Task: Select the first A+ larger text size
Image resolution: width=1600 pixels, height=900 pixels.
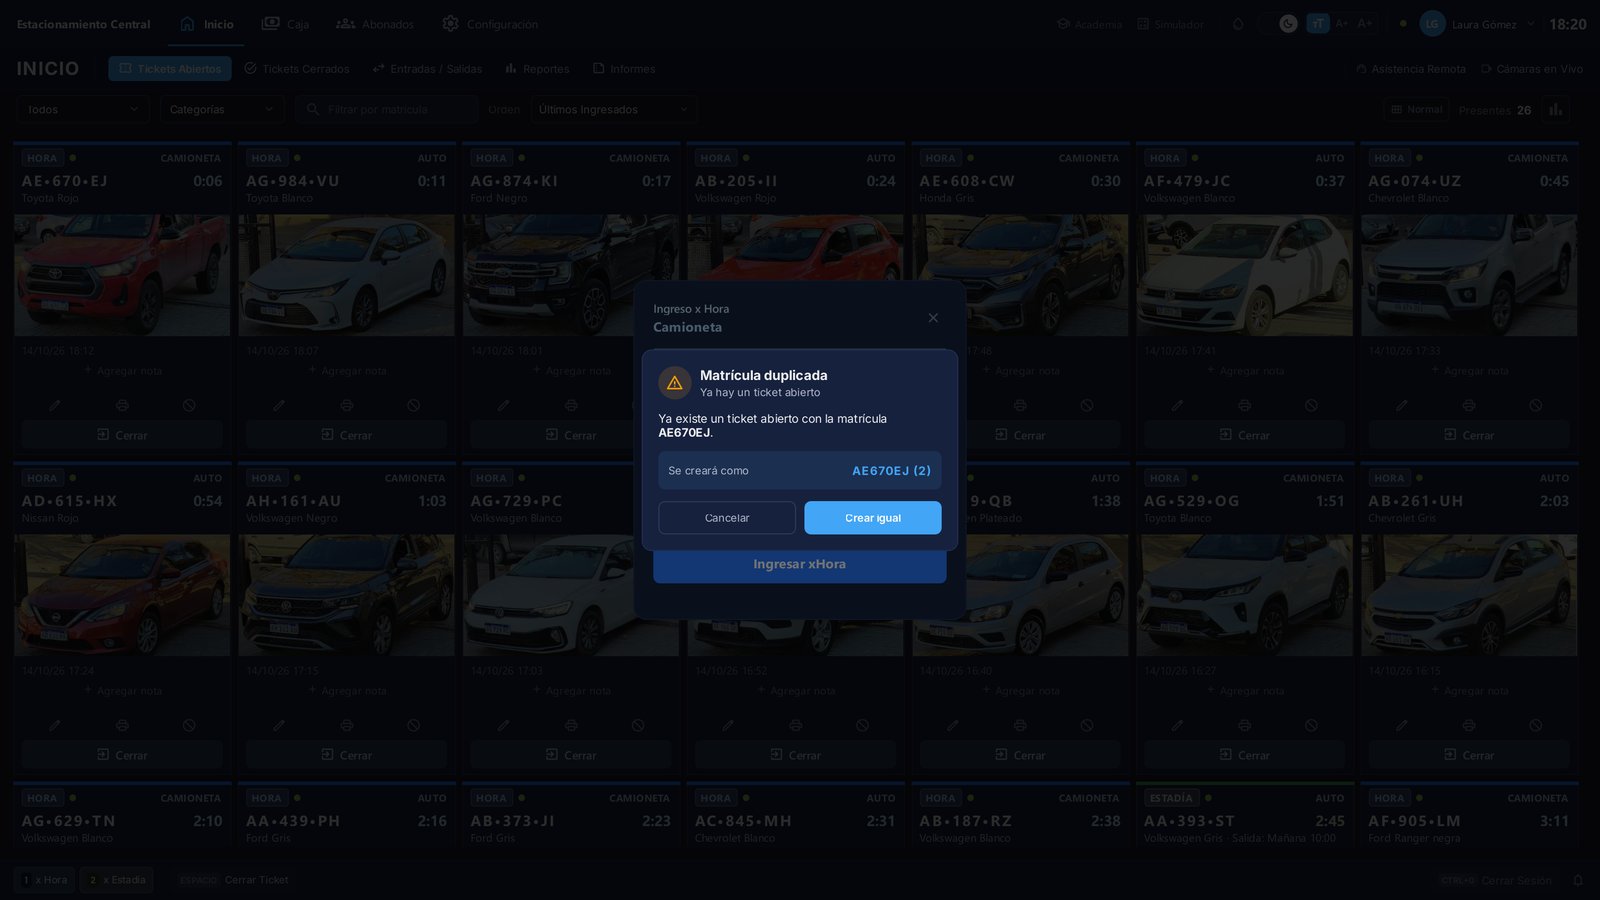Action: click(x=1342, y=24)
